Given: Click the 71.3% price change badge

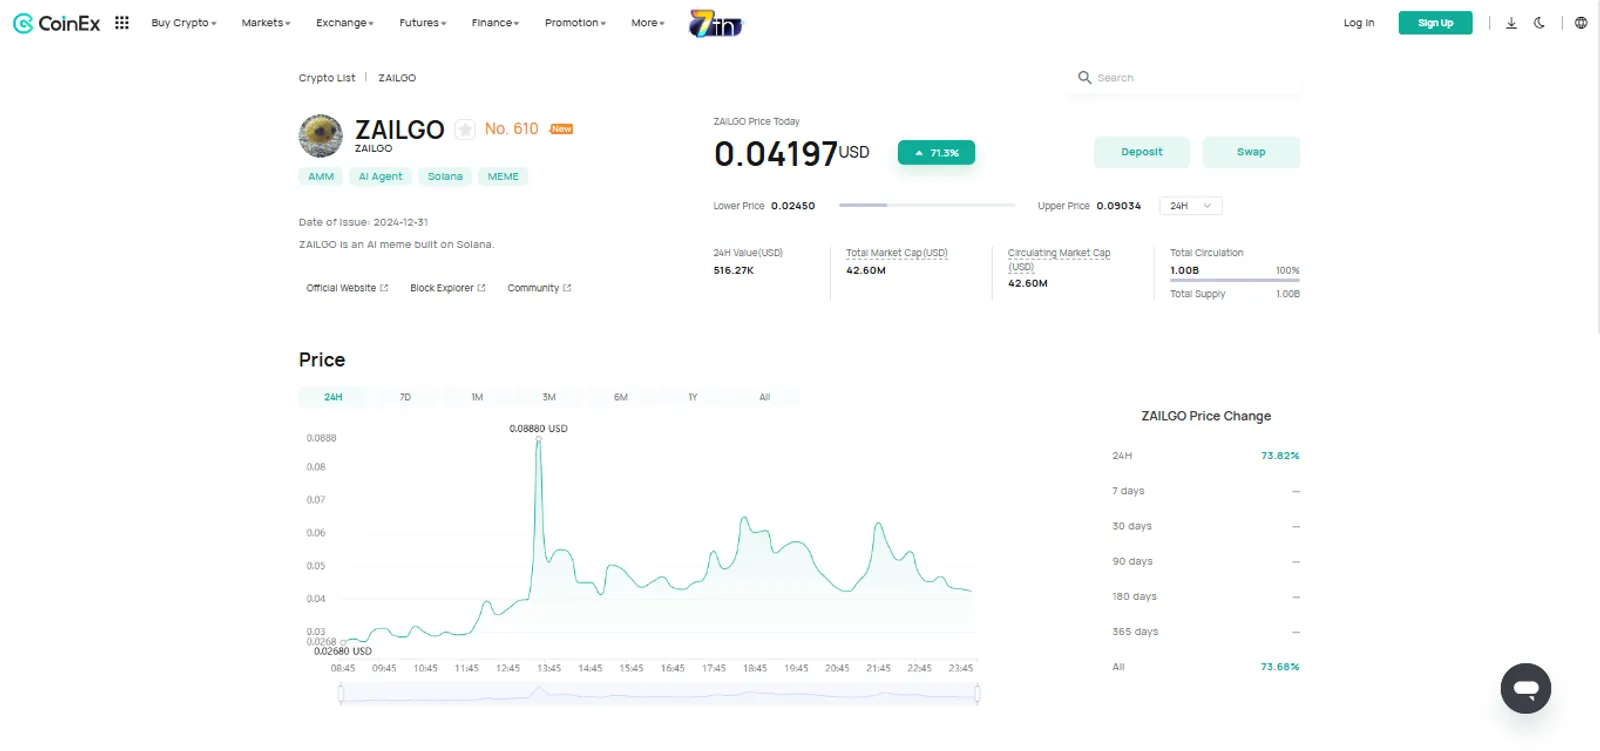Looking at the screenshot, I should click(936, 153).
